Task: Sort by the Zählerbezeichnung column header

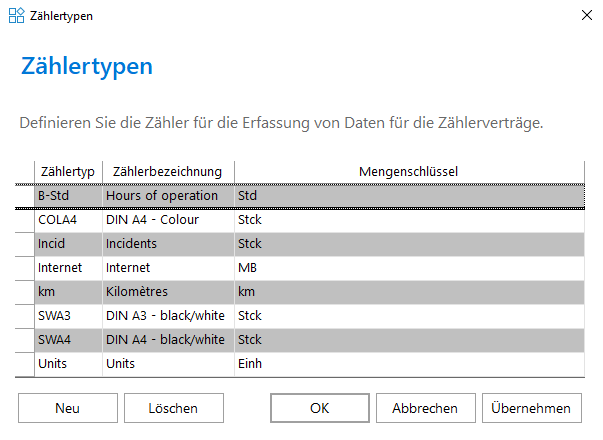Action: coord(168,172)
